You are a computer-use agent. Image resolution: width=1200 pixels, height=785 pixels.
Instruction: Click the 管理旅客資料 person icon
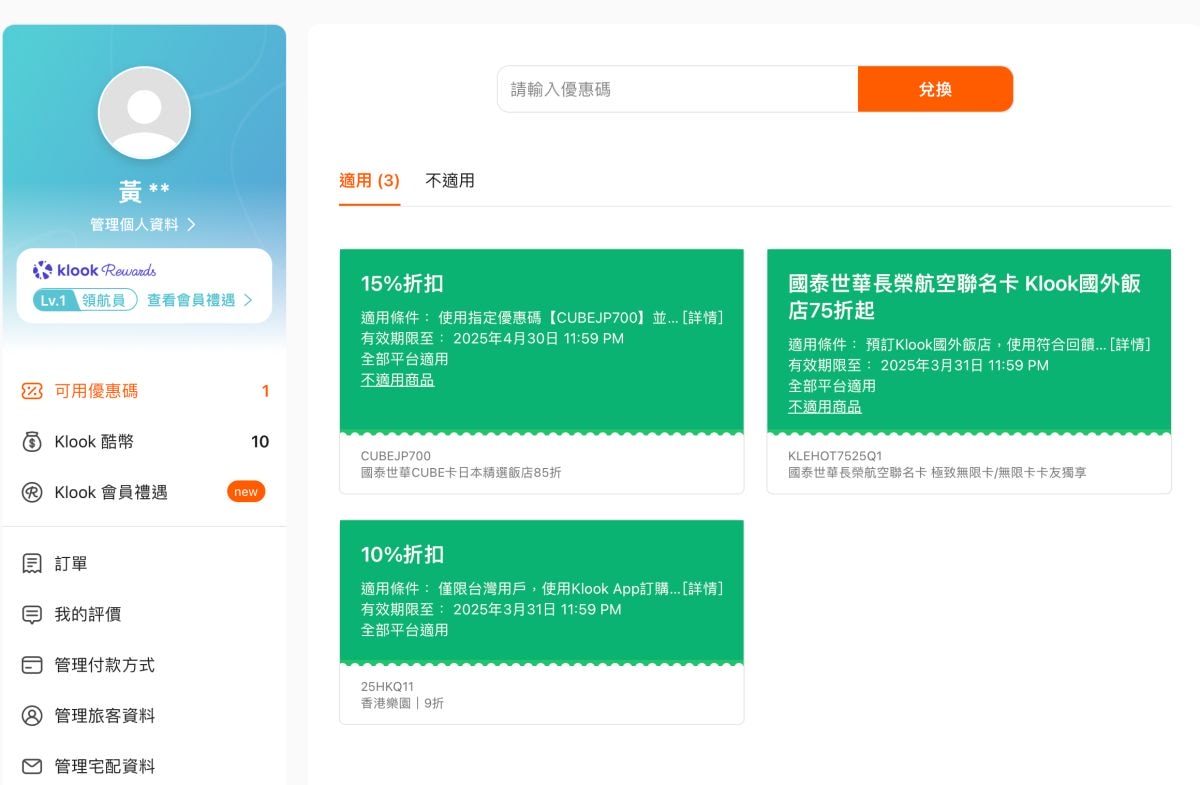click(x=32, y=716)
